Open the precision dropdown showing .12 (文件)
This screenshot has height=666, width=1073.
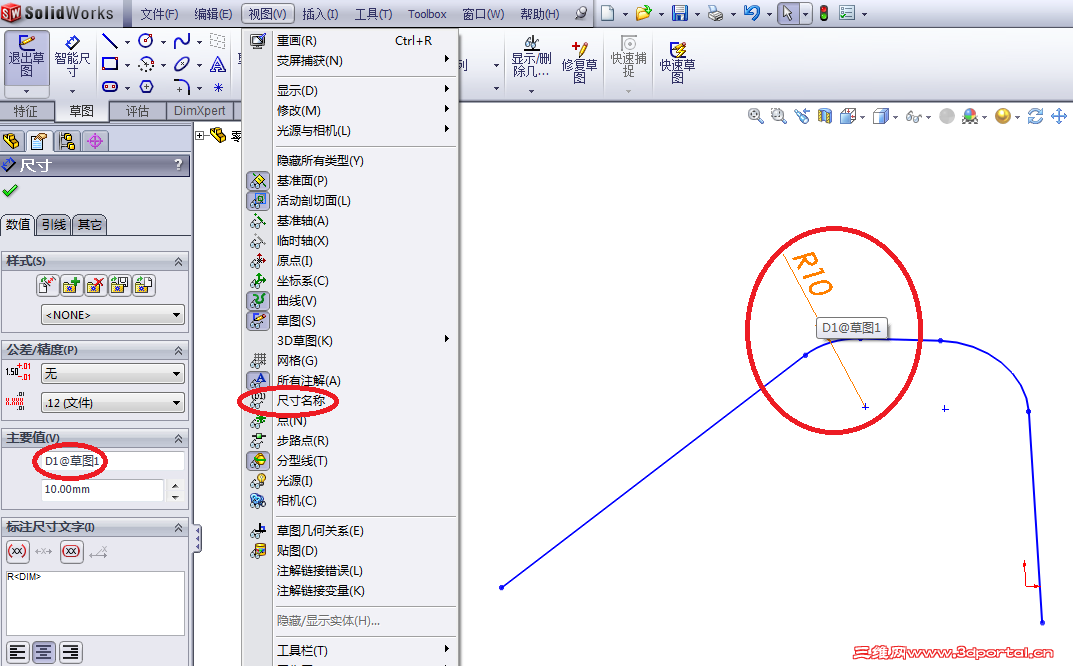coord(111,401)
